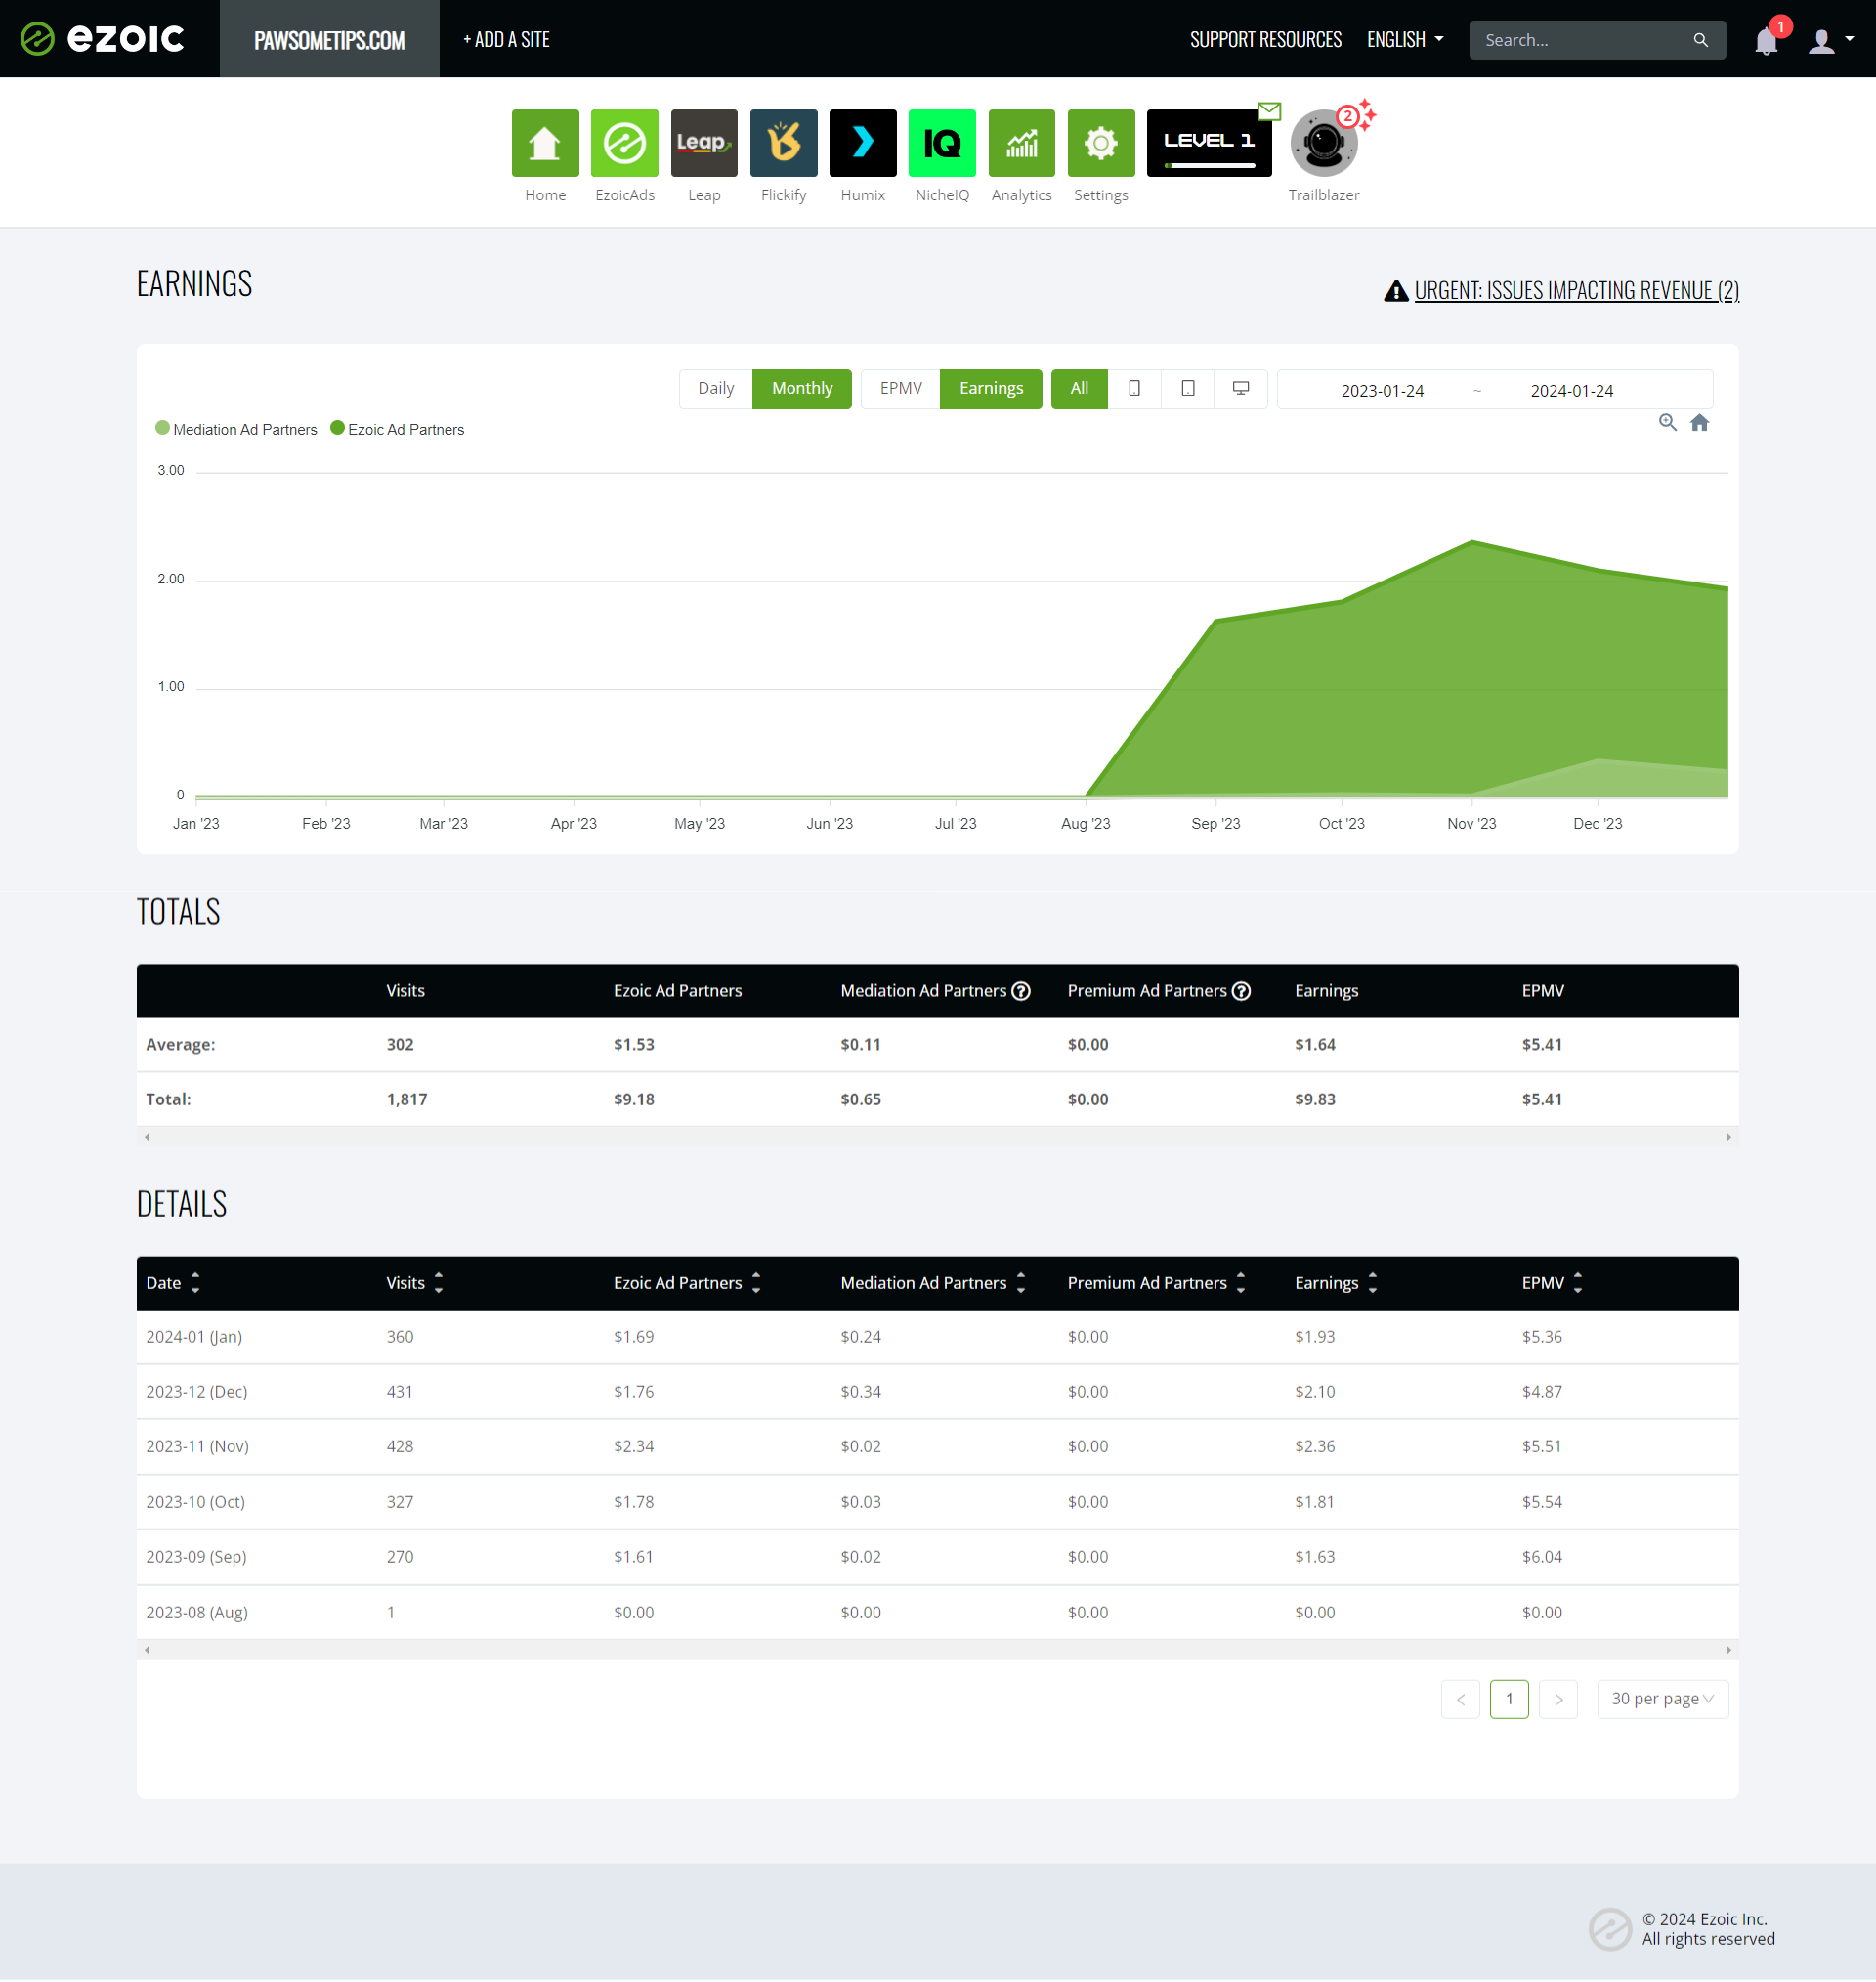Image resolution: width=1876 pixels, height=1982 pixels.
Task: Switch chart to Monthly view
Action: click(x=802, y=388)
